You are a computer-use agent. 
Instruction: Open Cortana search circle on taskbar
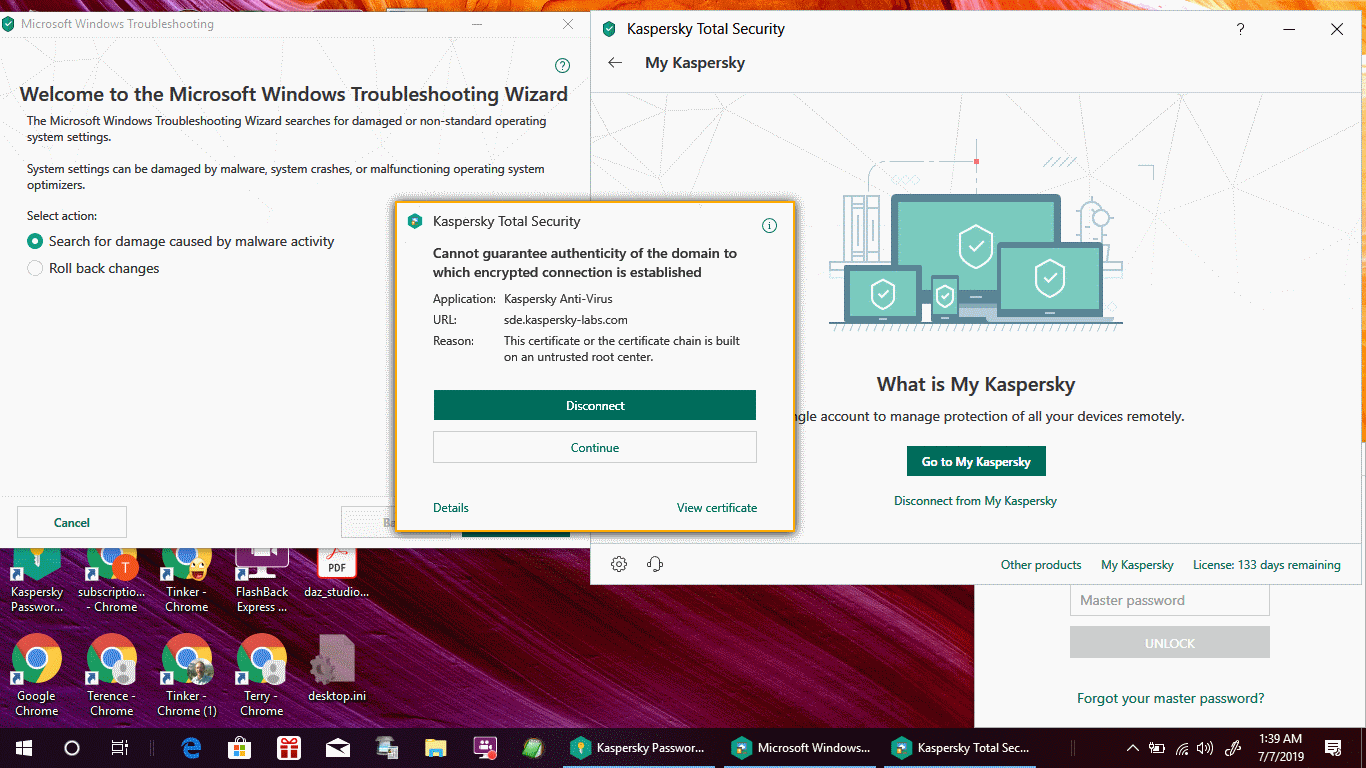(72, 748)
